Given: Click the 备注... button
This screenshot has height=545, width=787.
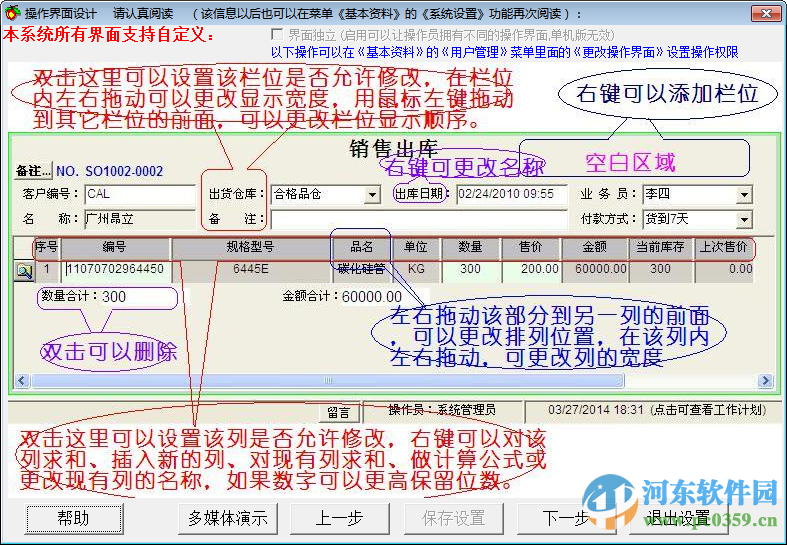Looking at the screenshot, I should coord(33,171).
